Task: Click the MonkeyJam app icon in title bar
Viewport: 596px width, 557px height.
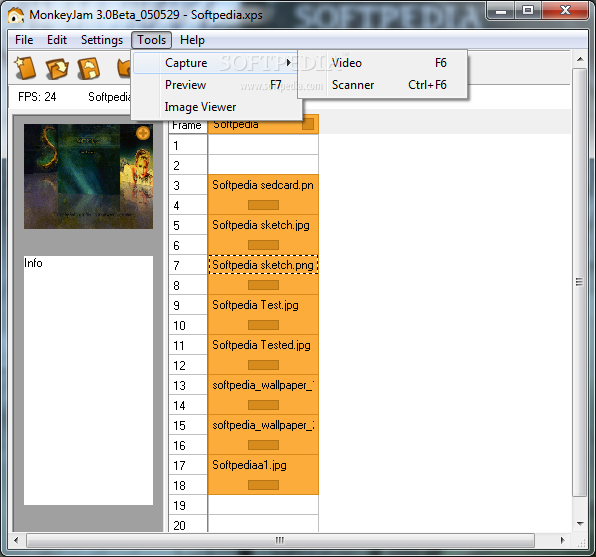Action: pyautogui.click(x=16, y=14)
